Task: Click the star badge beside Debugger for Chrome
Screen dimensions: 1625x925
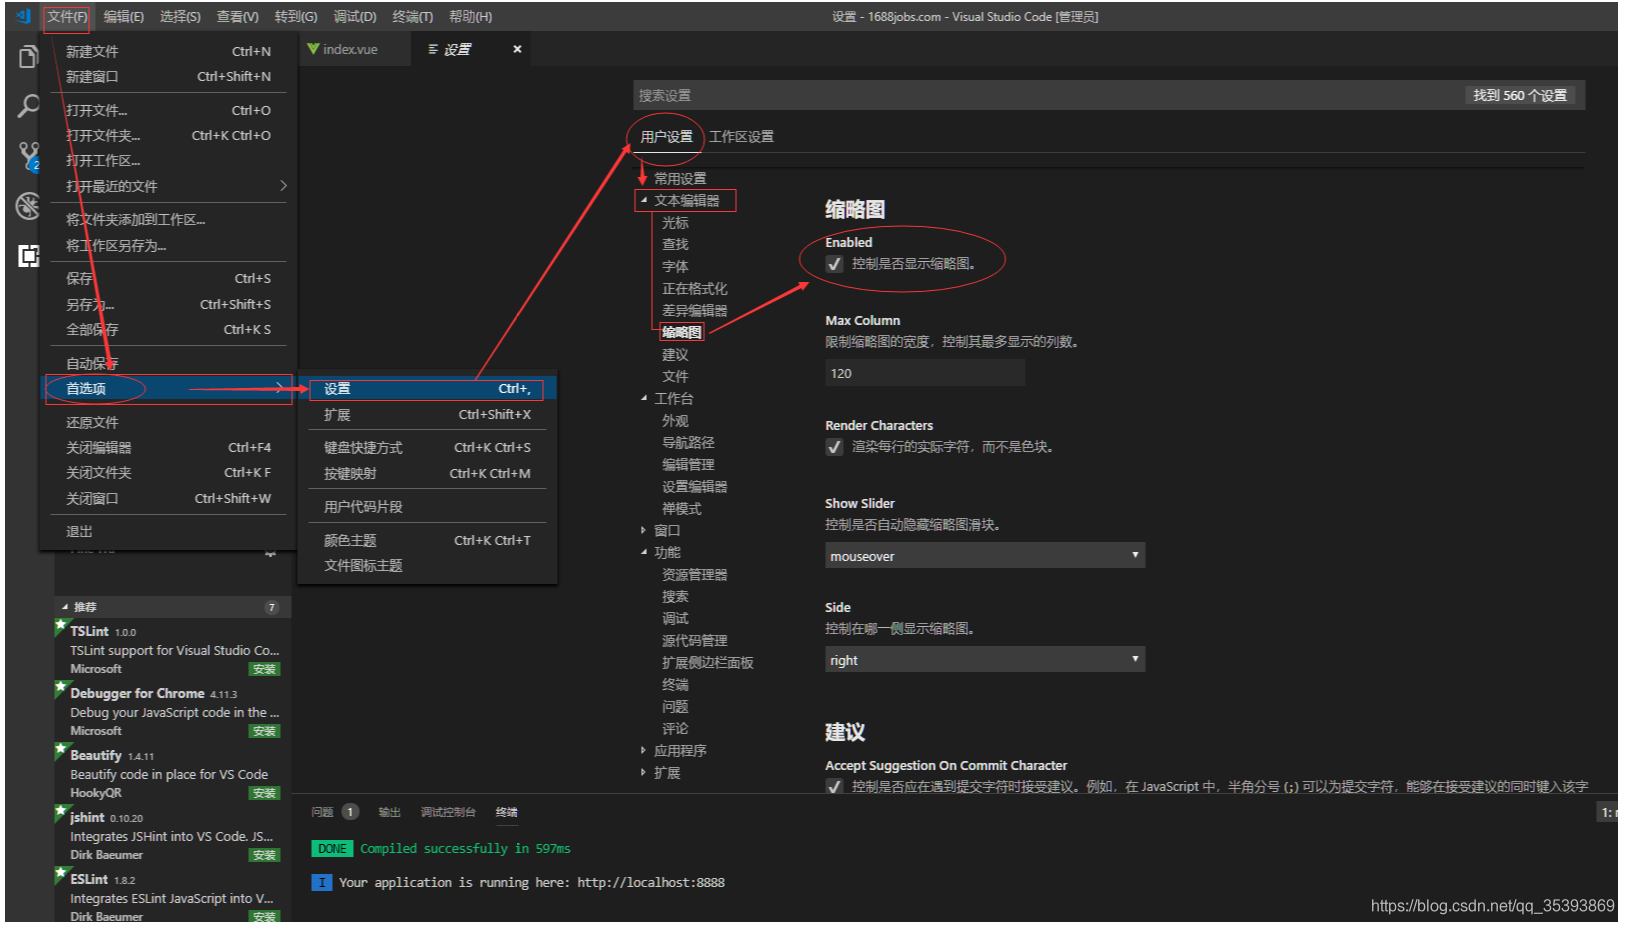Action: (61, 688)
